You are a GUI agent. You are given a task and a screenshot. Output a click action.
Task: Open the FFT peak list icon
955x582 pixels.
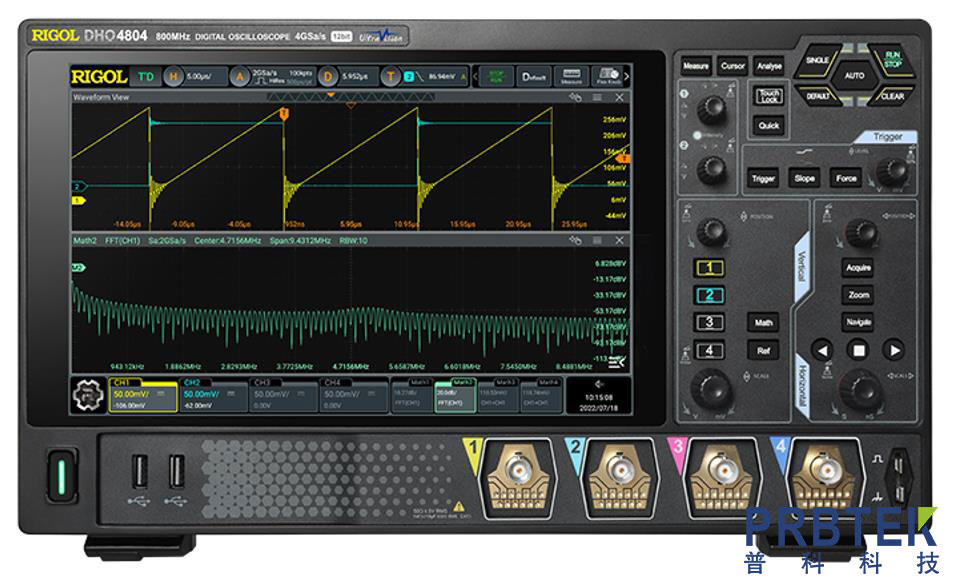pos(617,363)
